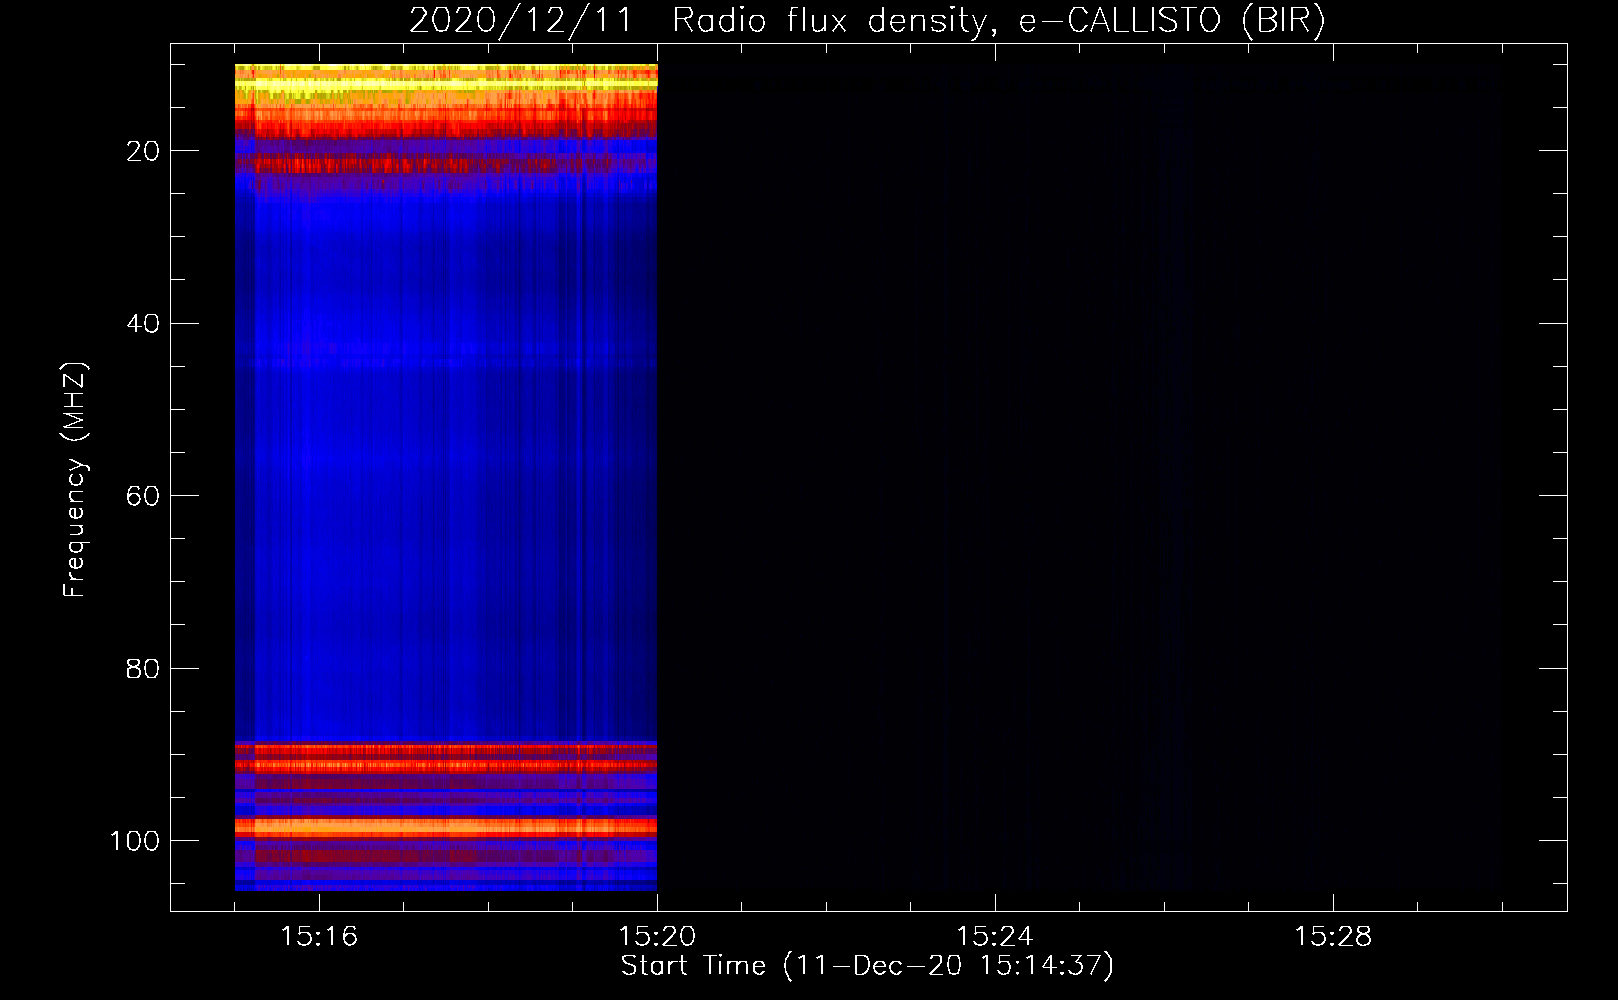This screenshot has width=1618, height=1000.
Task: Click the 'Start Time (11-Dec-20 15:14:37)' label
Action: coord(867,966)
